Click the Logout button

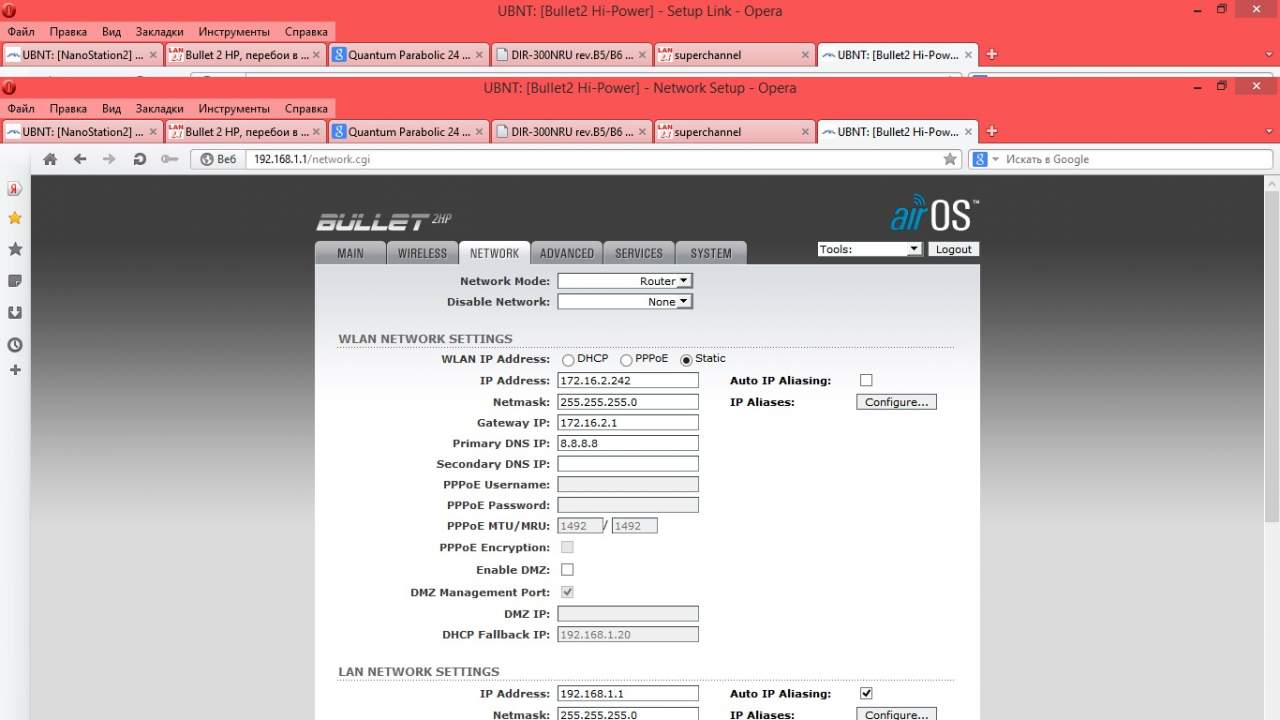(954, 249)
